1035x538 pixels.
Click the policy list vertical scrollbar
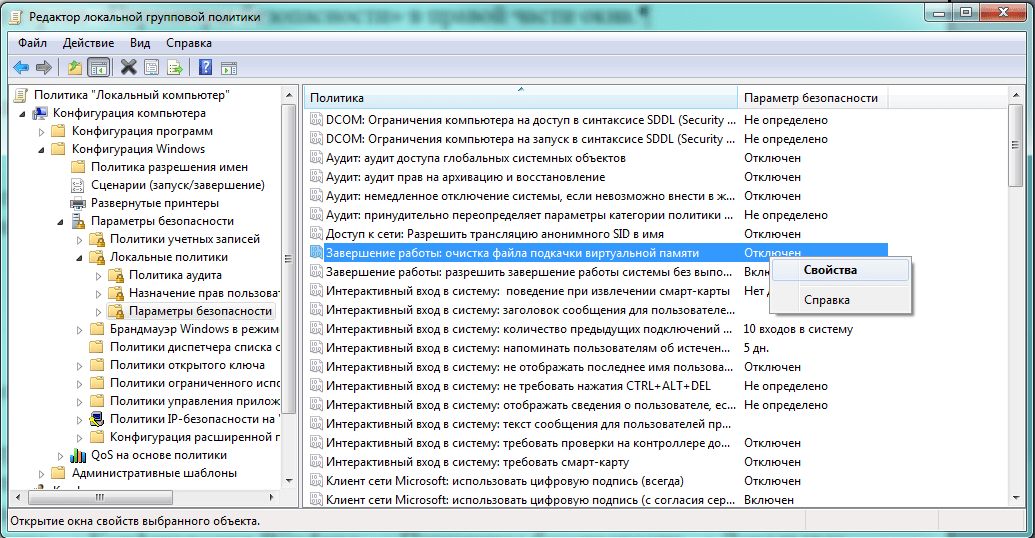point(1016,300)
